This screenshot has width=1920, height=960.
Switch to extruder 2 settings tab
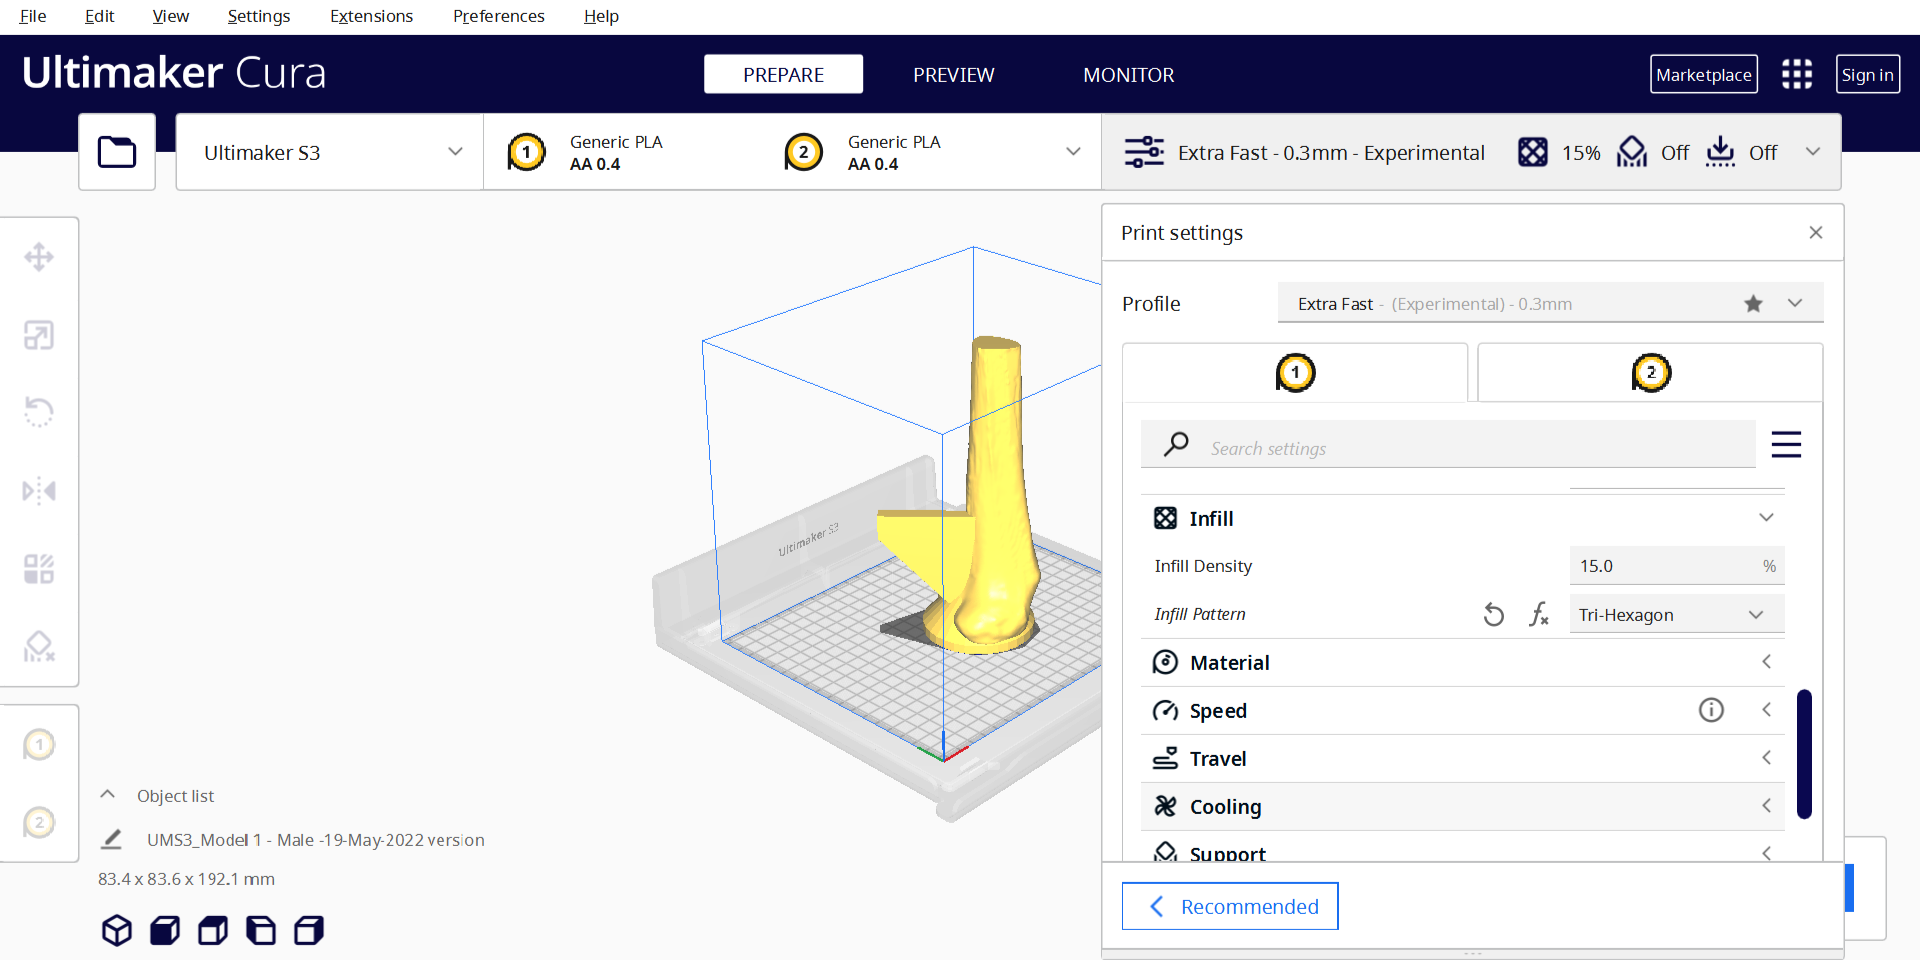click(x=1650, y=373)
